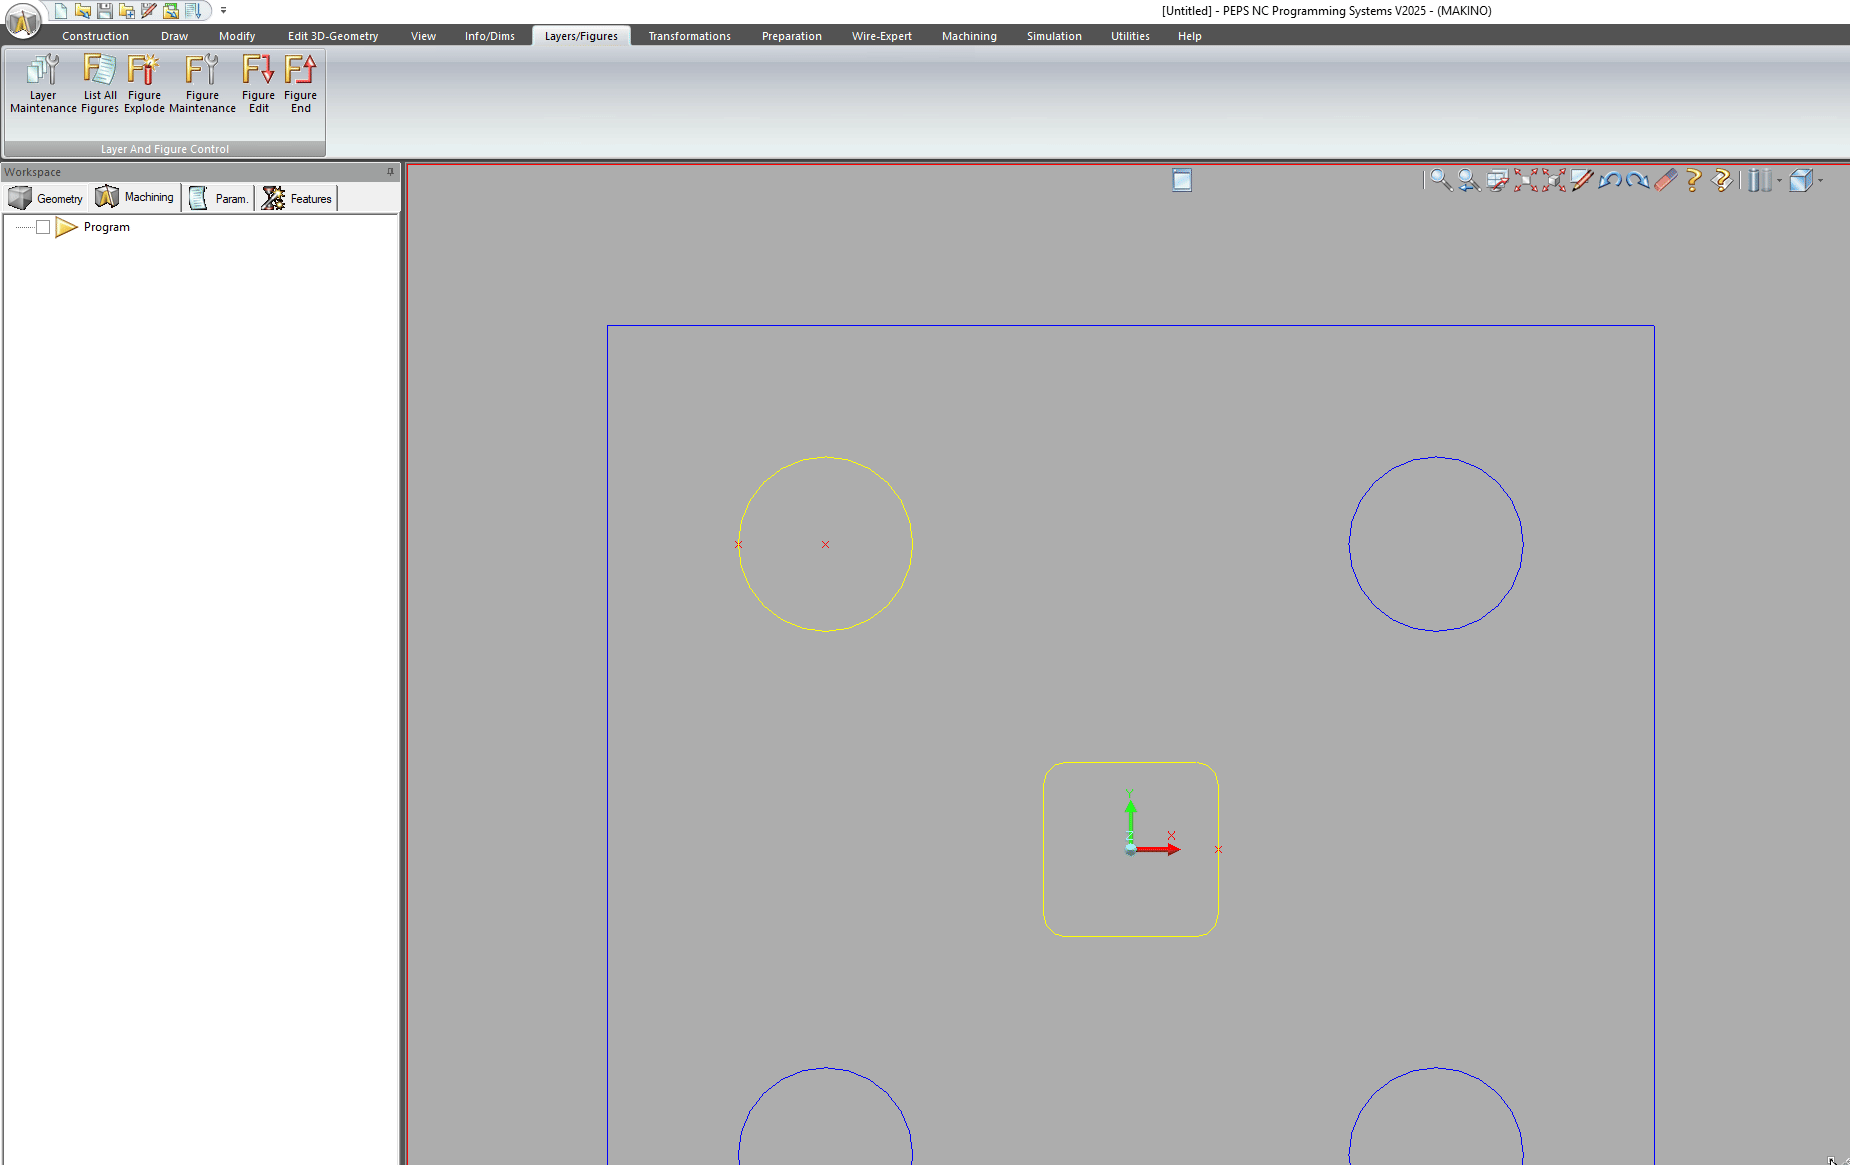
Task: Pin the Workspace panel
Action: pyautogui.click(x=390, y=172)
